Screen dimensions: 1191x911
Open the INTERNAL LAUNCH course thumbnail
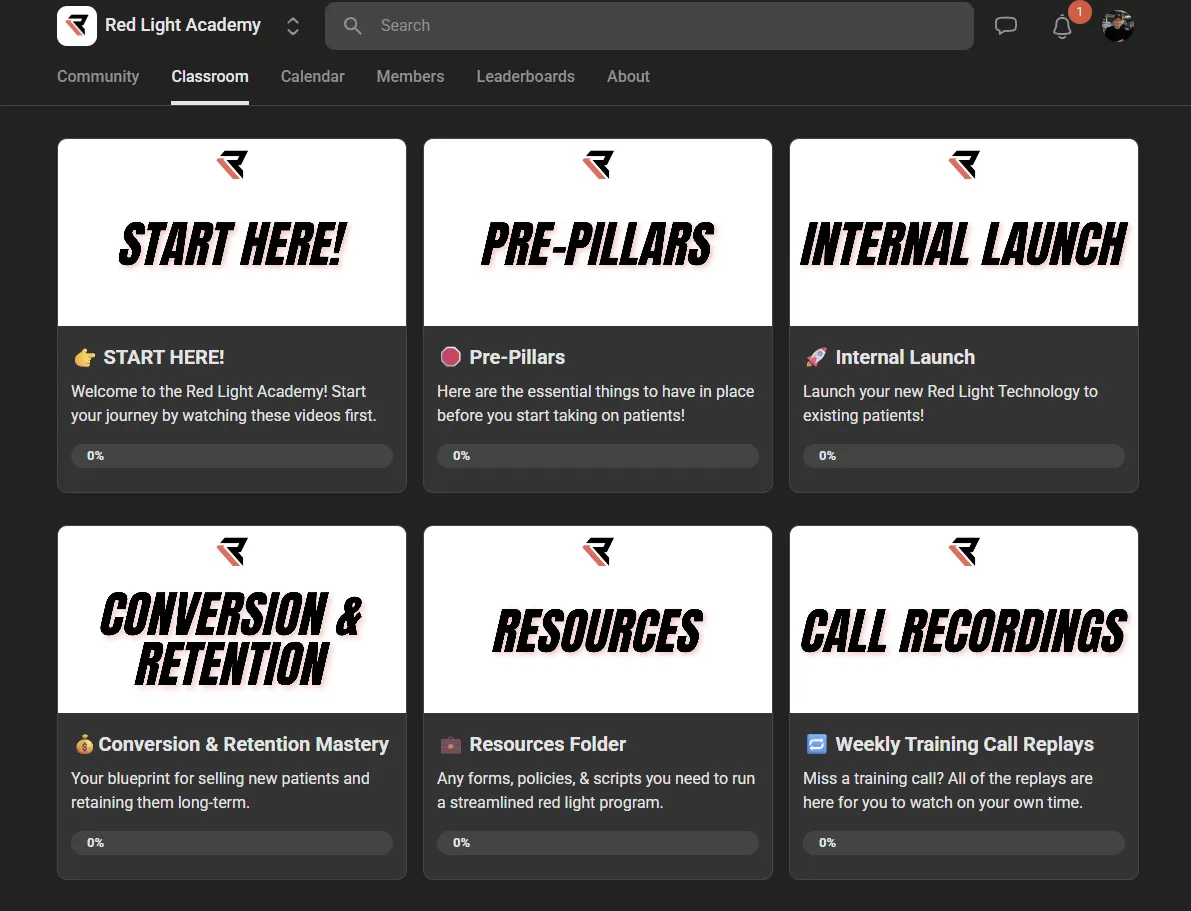964,232
